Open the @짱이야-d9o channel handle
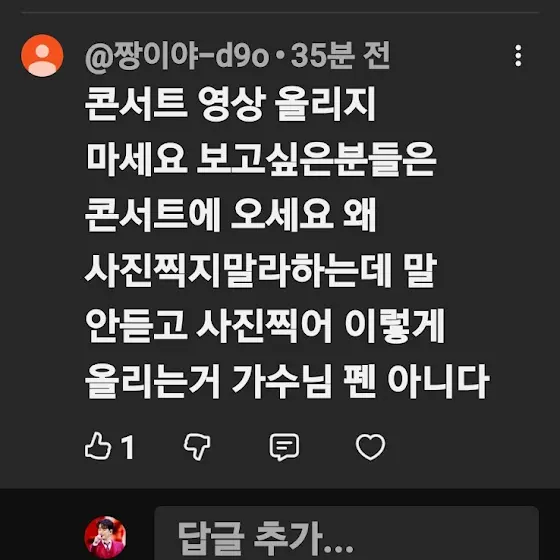The height and width of the screenshot is (560, 560). (177, 56)
